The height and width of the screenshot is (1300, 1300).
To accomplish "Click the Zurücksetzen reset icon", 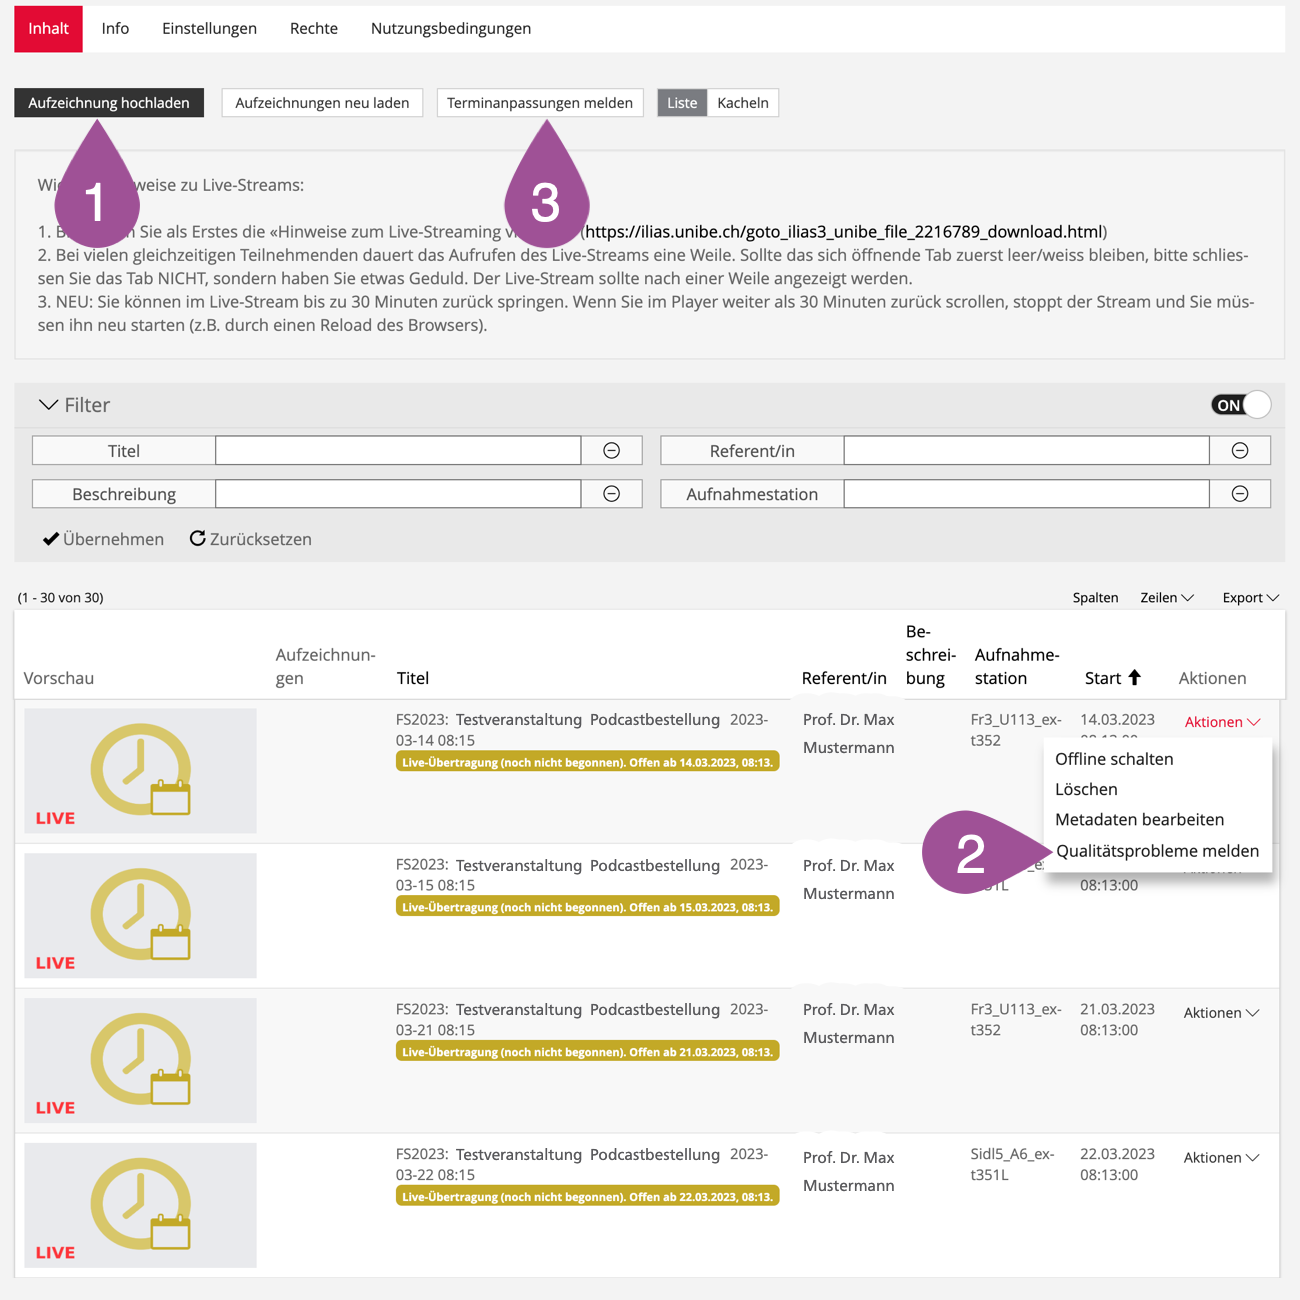I will [x=198, y=539].
